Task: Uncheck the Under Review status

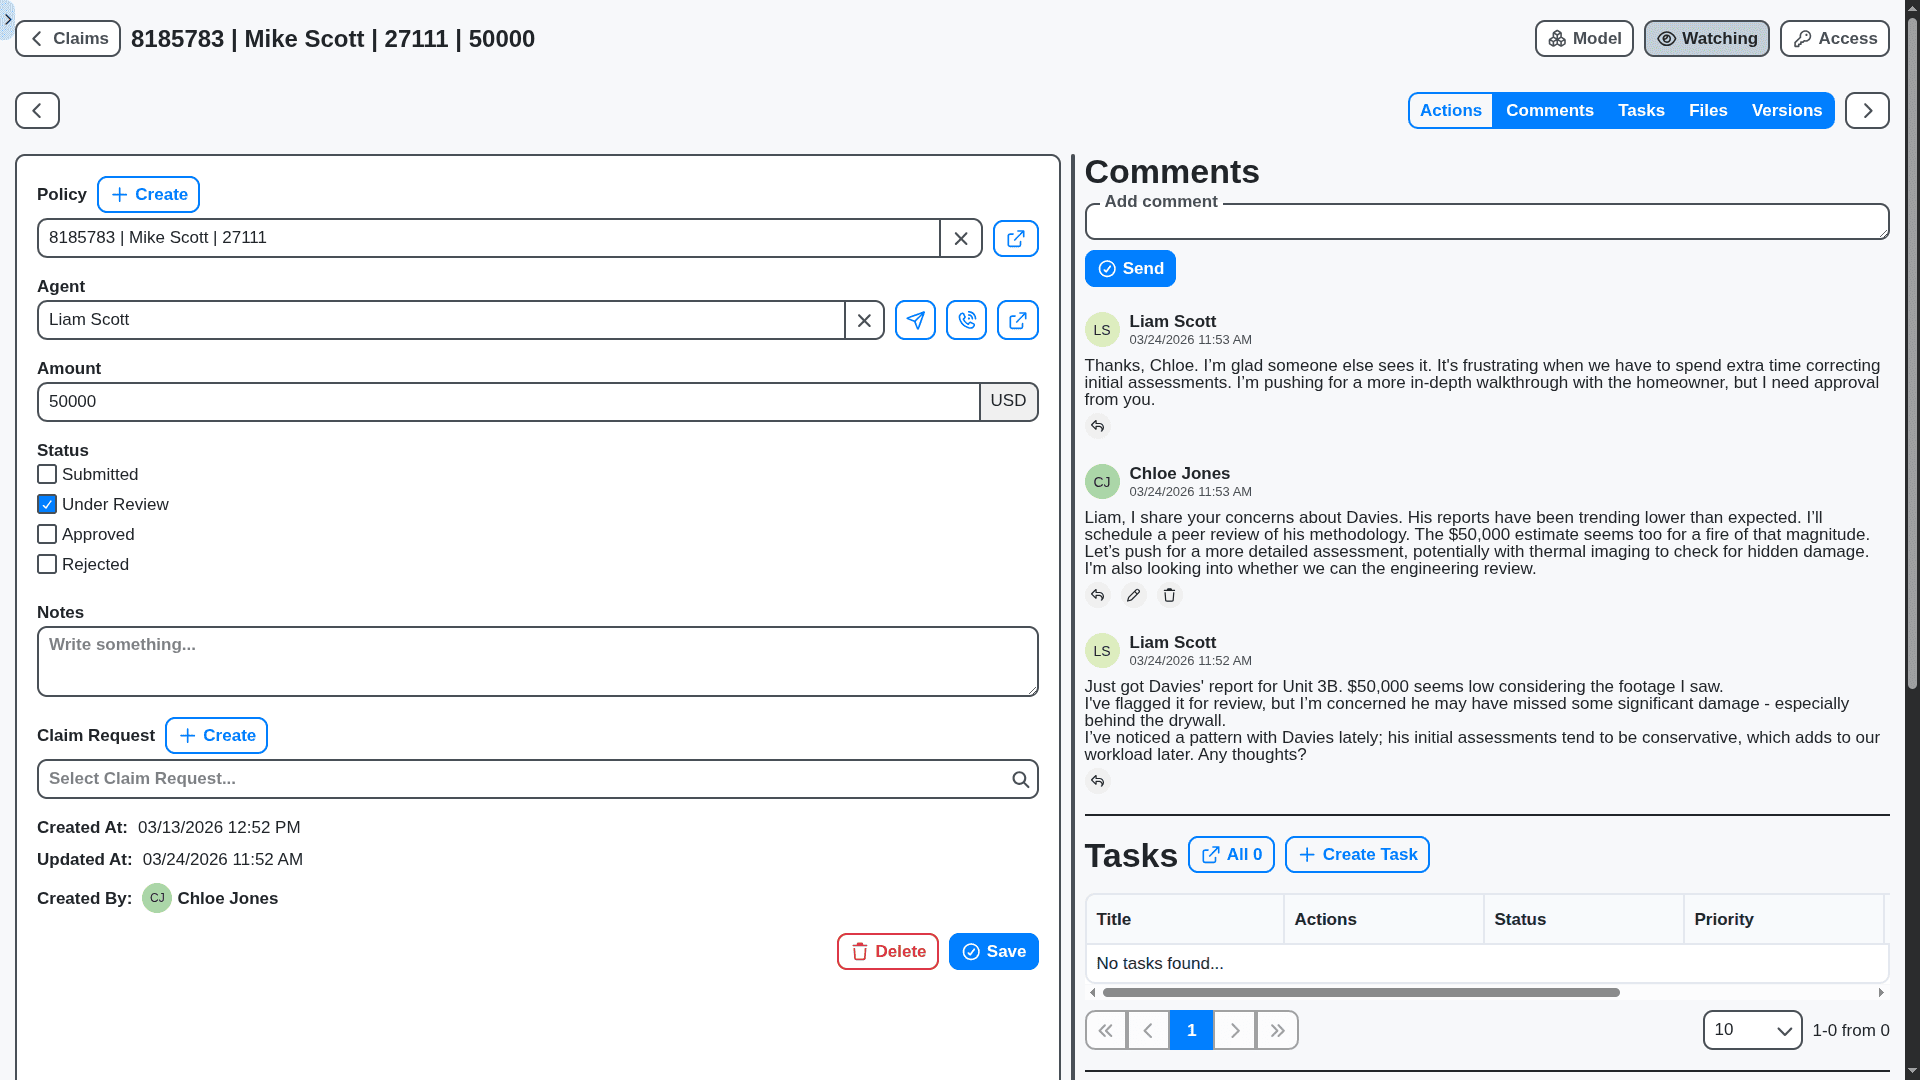Action: pyautogui.click(x=47, y=504)
